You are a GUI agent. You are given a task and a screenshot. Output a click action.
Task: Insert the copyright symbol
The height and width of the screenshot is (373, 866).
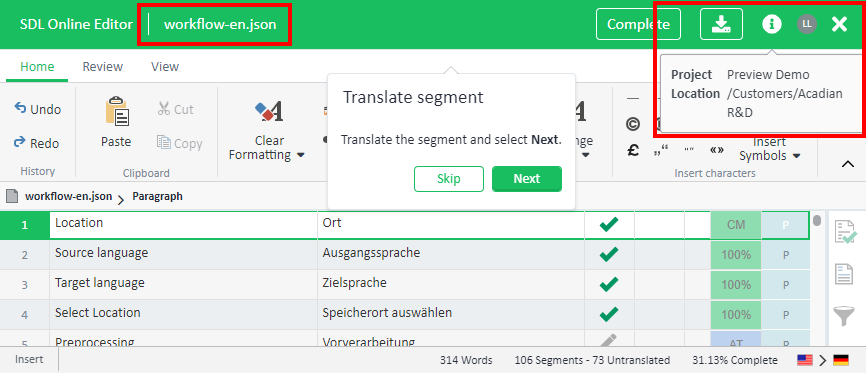(633, 125)
